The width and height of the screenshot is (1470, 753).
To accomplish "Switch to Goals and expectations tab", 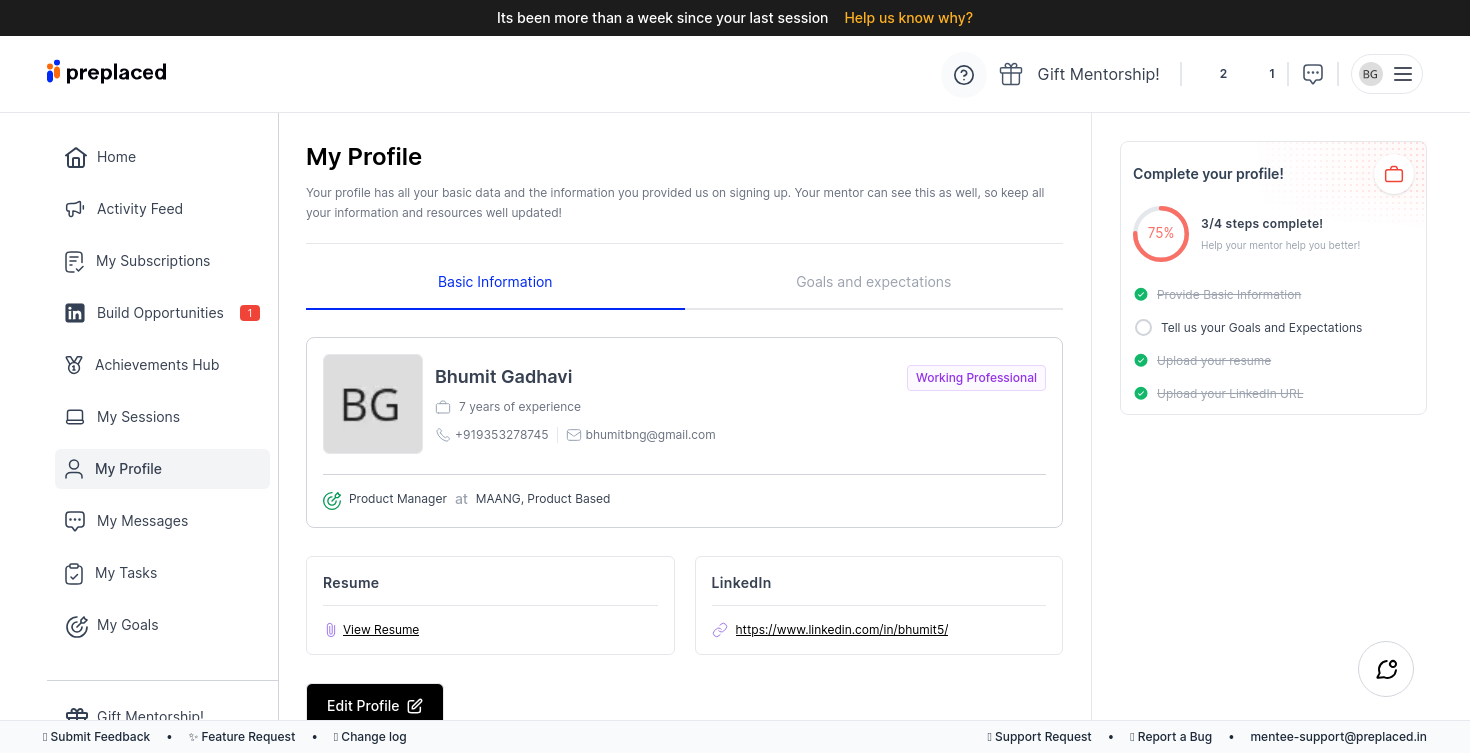I will (873, 282).
